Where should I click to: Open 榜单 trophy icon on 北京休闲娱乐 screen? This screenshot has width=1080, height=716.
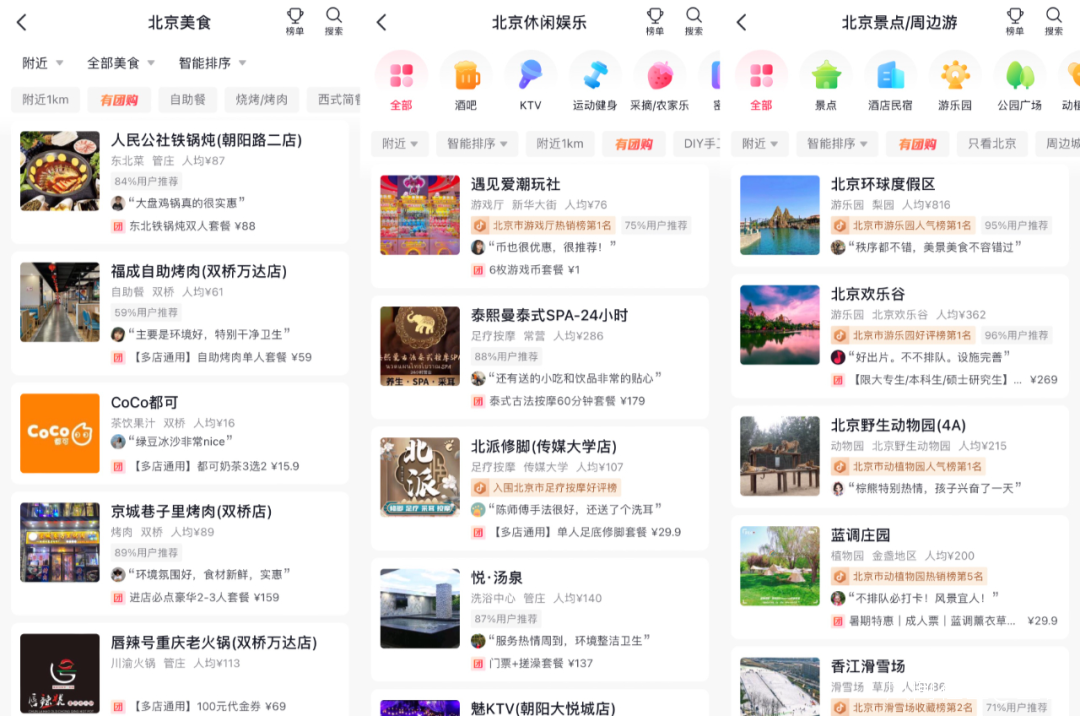coord(655,21)
